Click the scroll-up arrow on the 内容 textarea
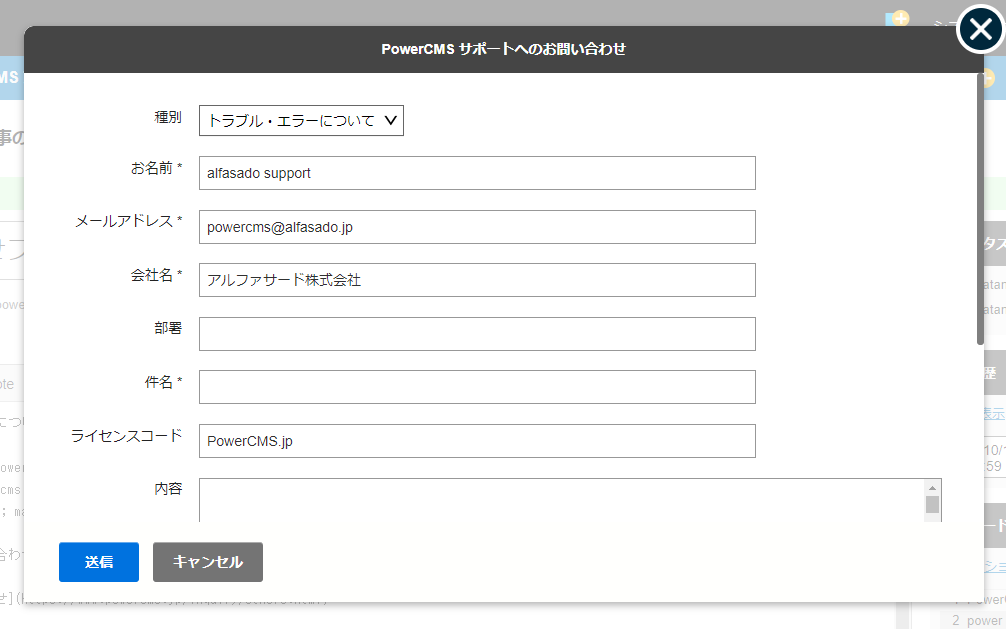 pyautogui.click(x=932, y=488)
